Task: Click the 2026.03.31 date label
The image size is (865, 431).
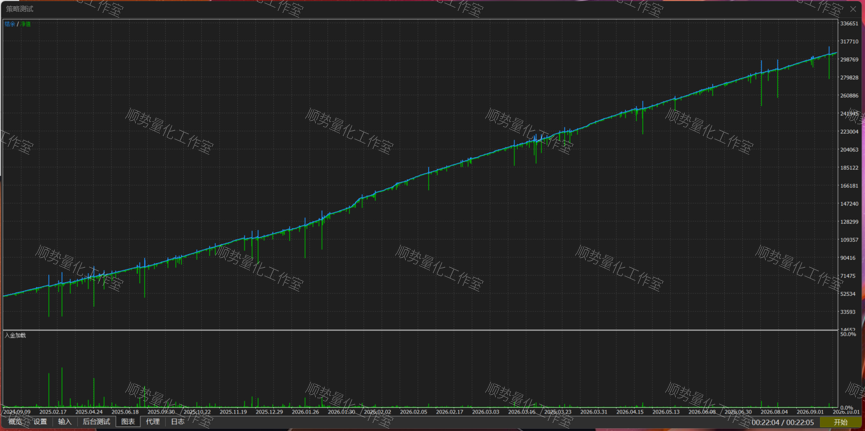Action: tap(593, 412)
